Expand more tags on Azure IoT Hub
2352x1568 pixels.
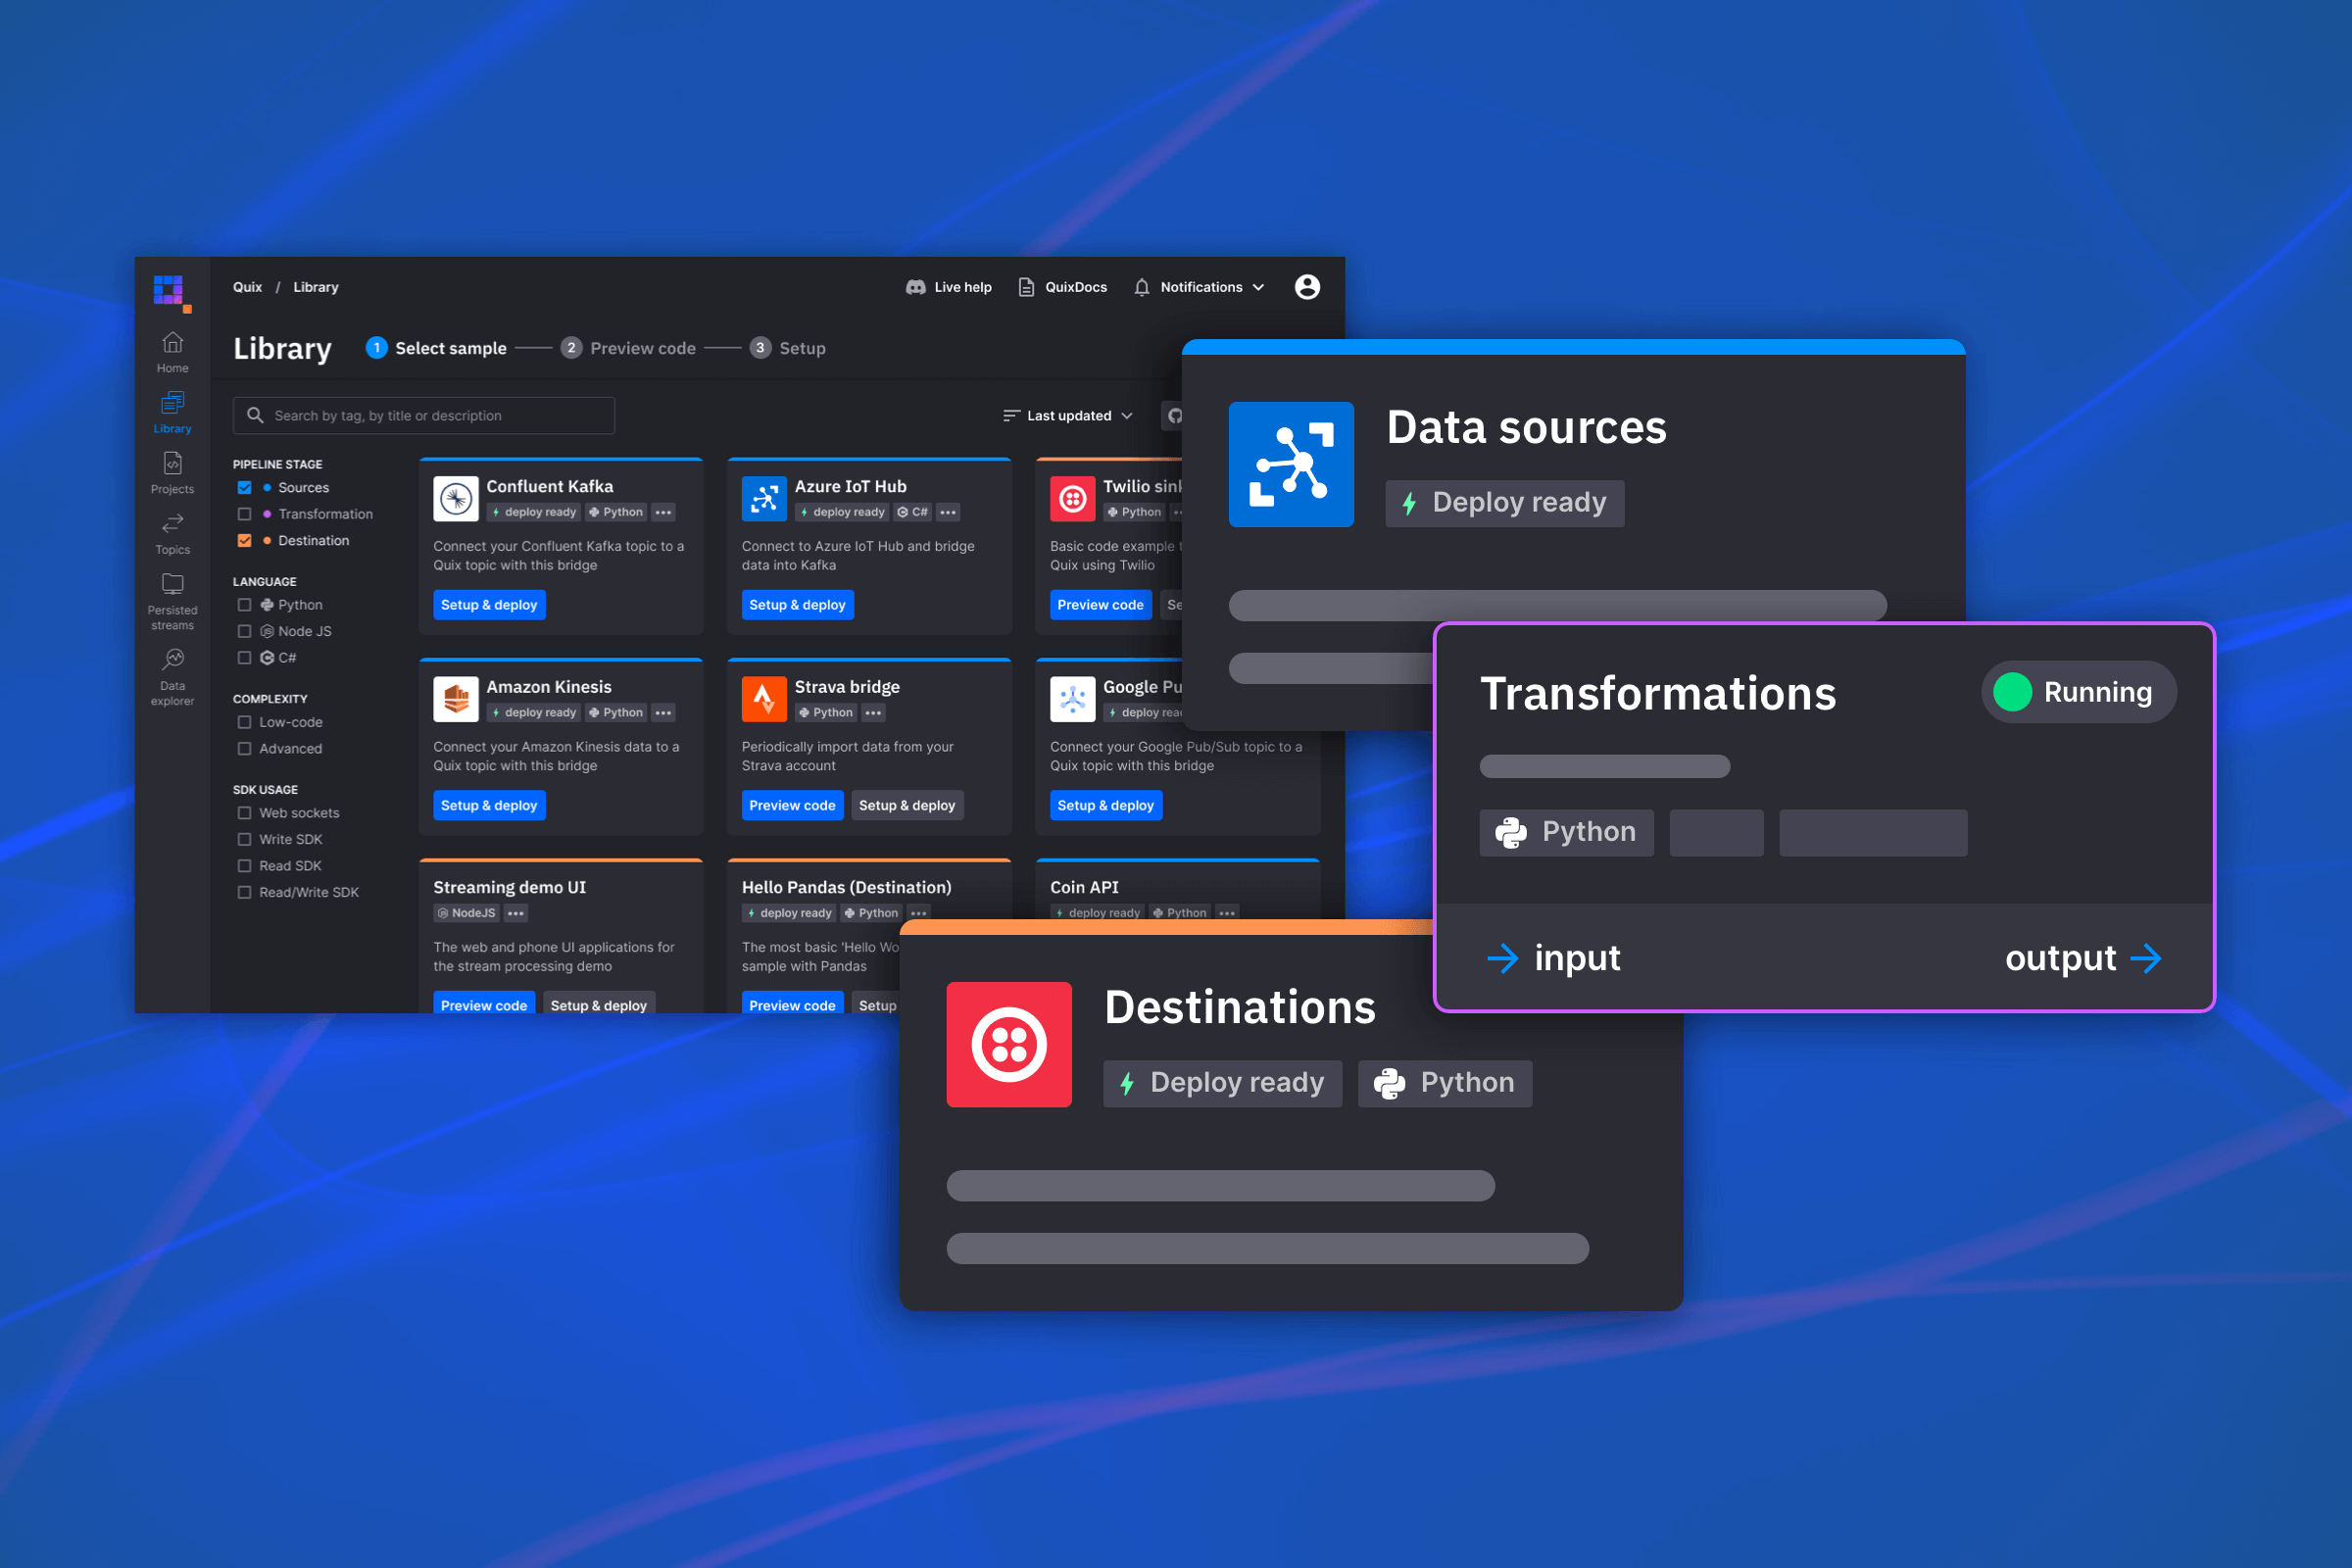[x=948, y=512]
